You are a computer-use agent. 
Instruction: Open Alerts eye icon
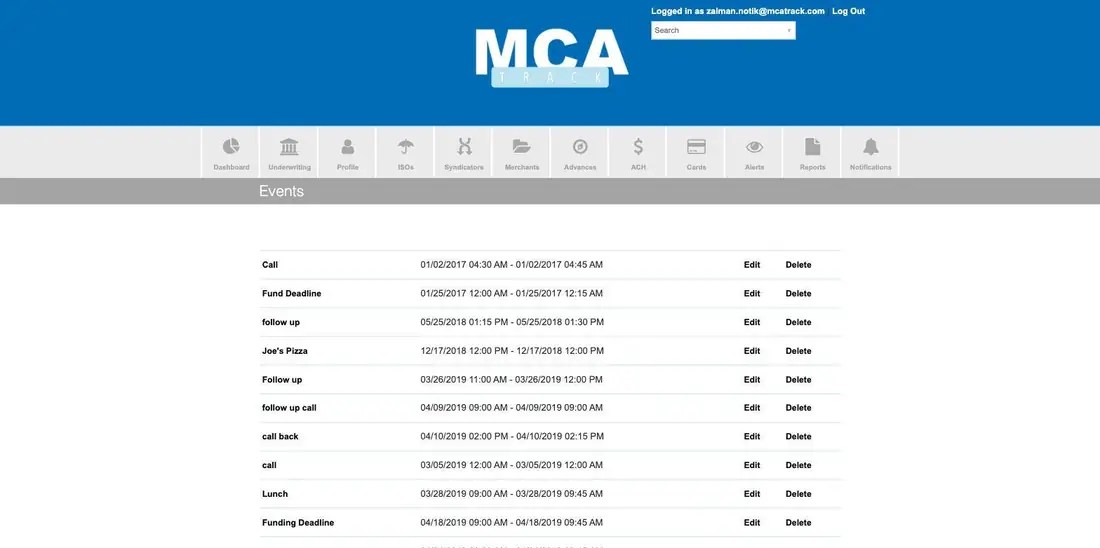(x=754, y=147)
